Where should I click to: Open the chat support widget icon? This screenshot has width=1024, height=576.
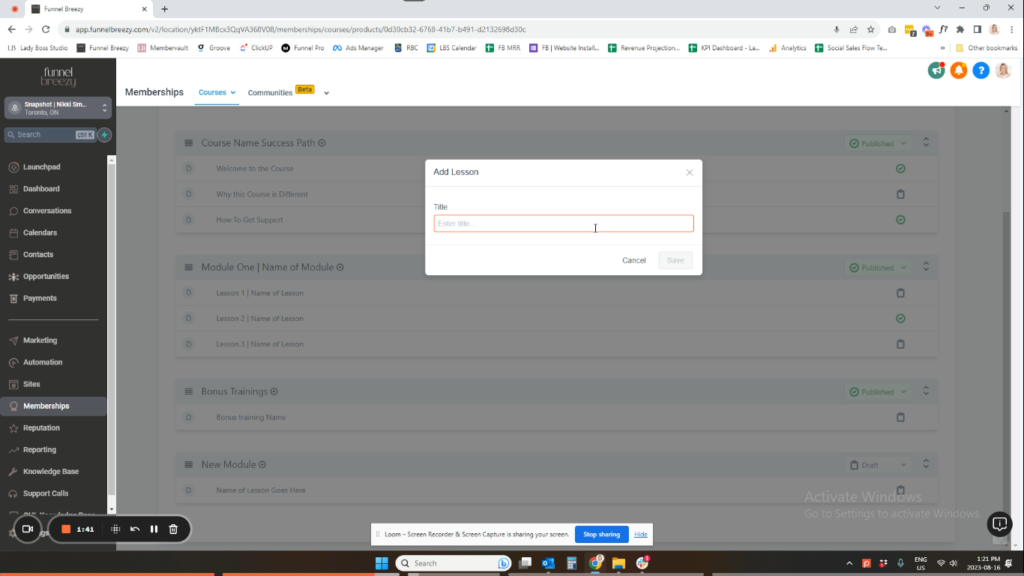click(x=999, y=523)
